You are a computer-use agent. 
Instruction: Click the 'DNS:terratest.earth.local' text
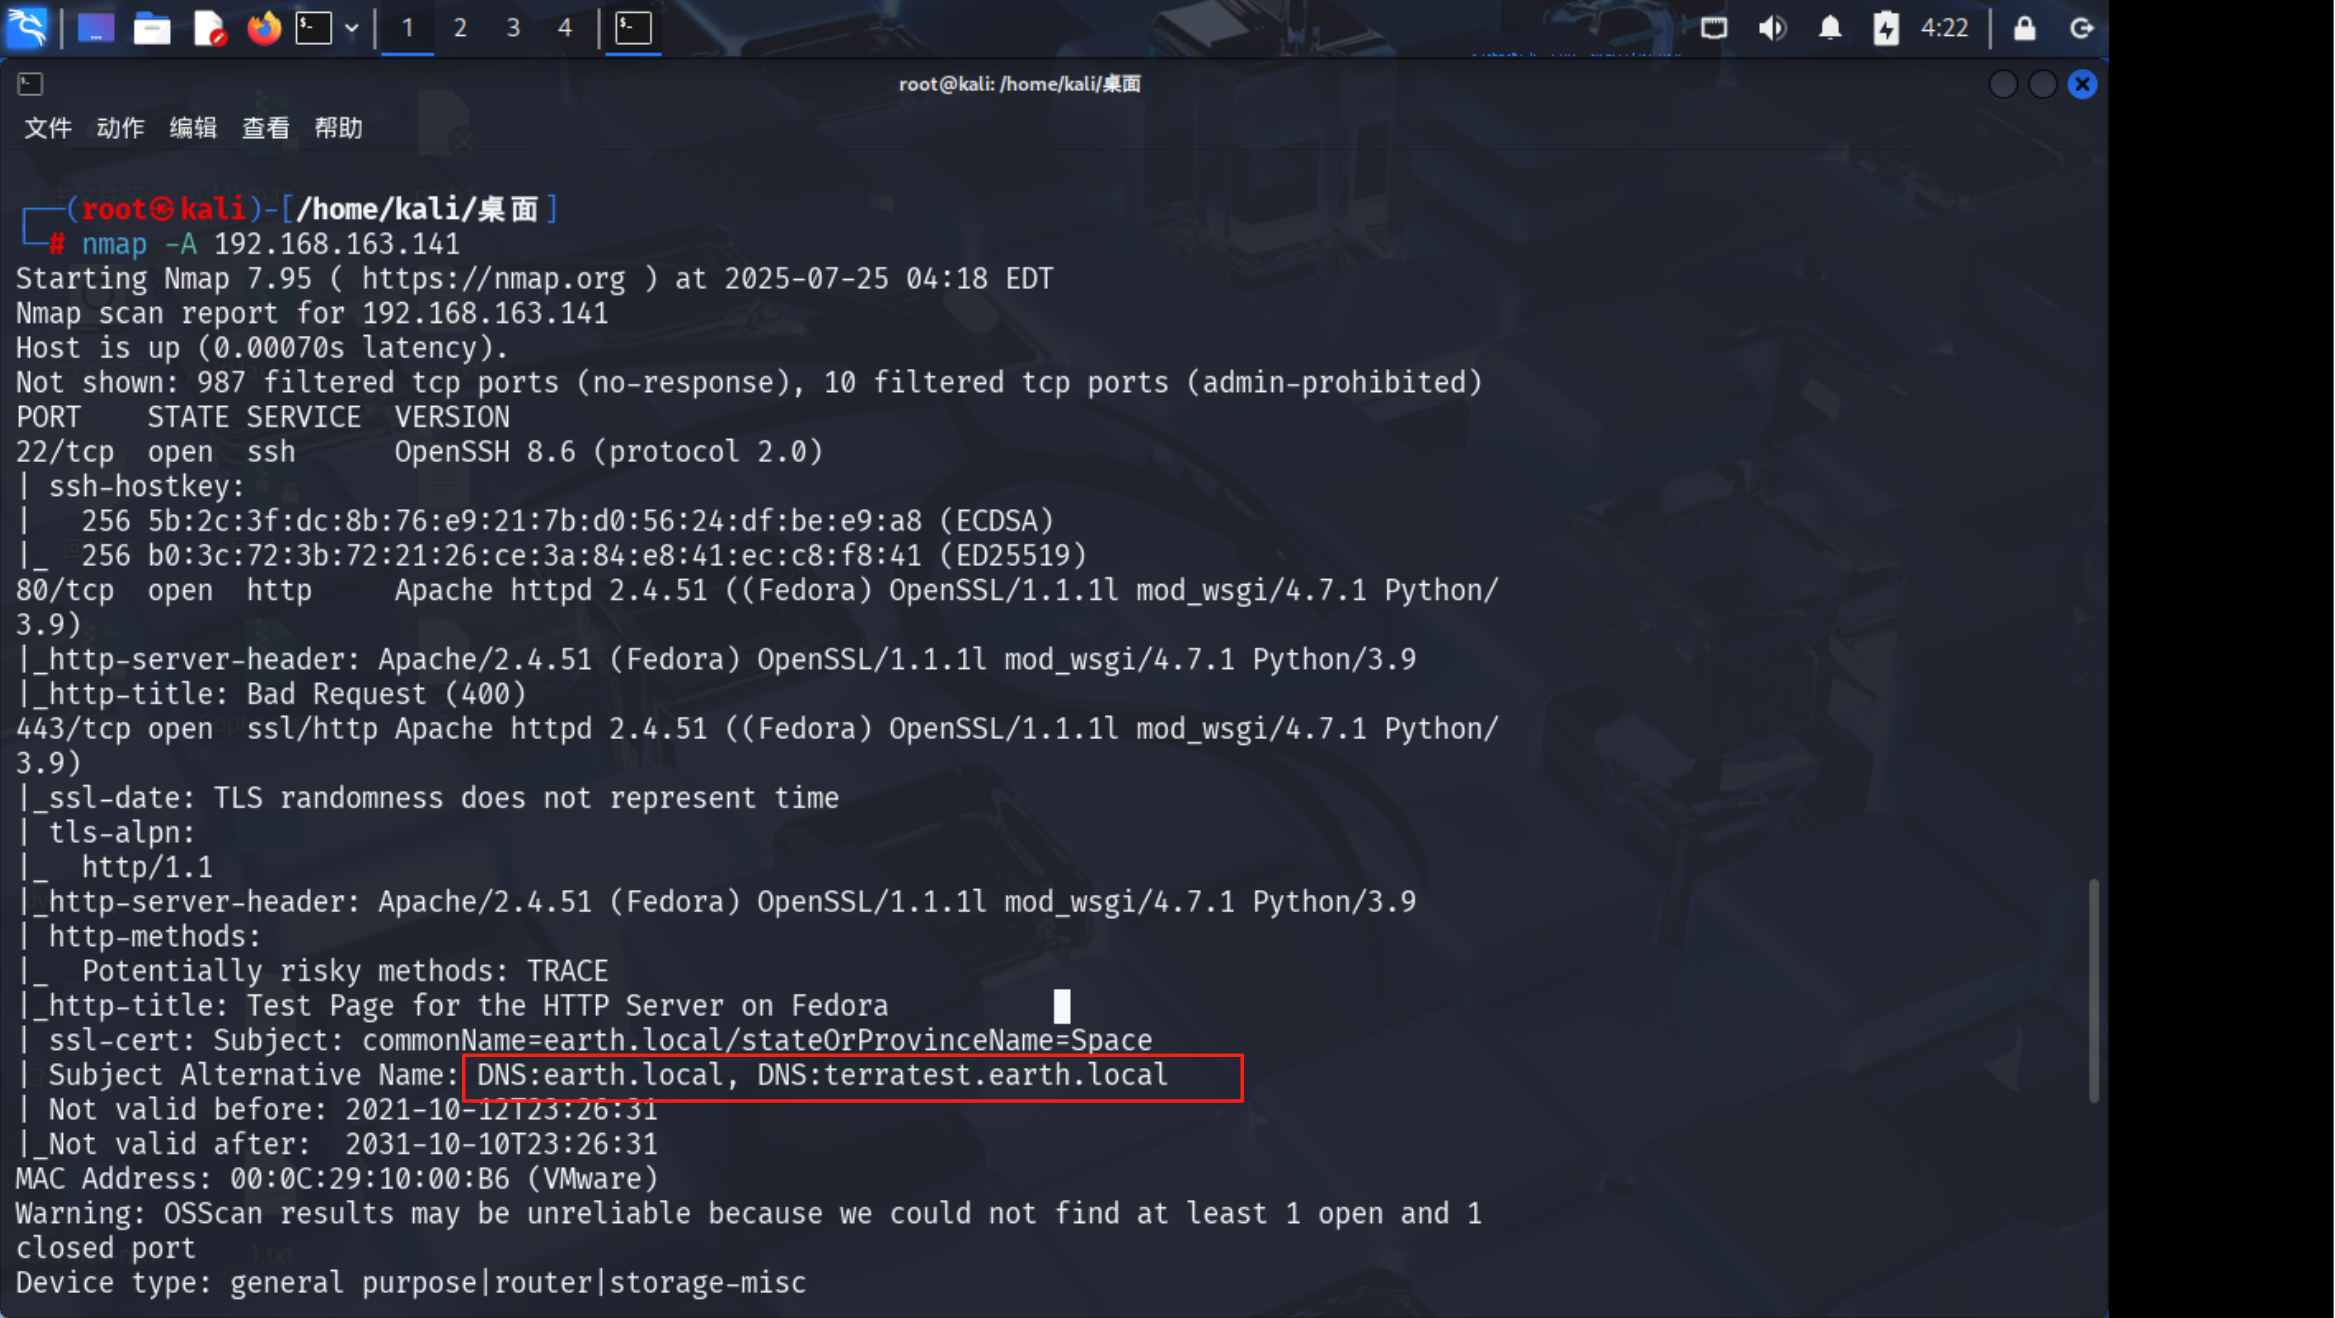962,1075
